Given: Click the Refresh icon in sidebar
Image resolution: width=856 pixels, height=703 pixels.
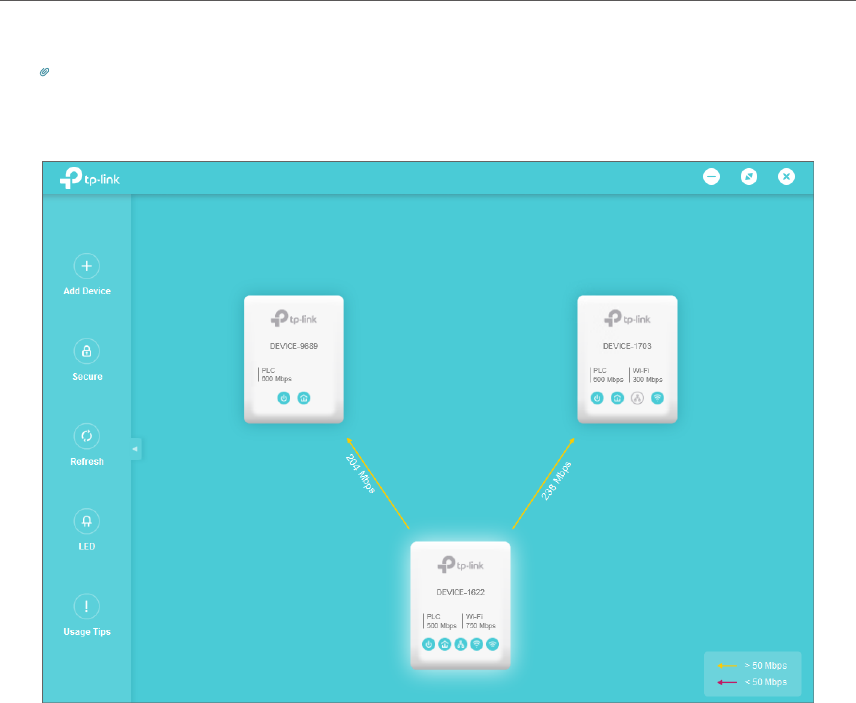Looking at the screenshot, I should coord(87,436).
